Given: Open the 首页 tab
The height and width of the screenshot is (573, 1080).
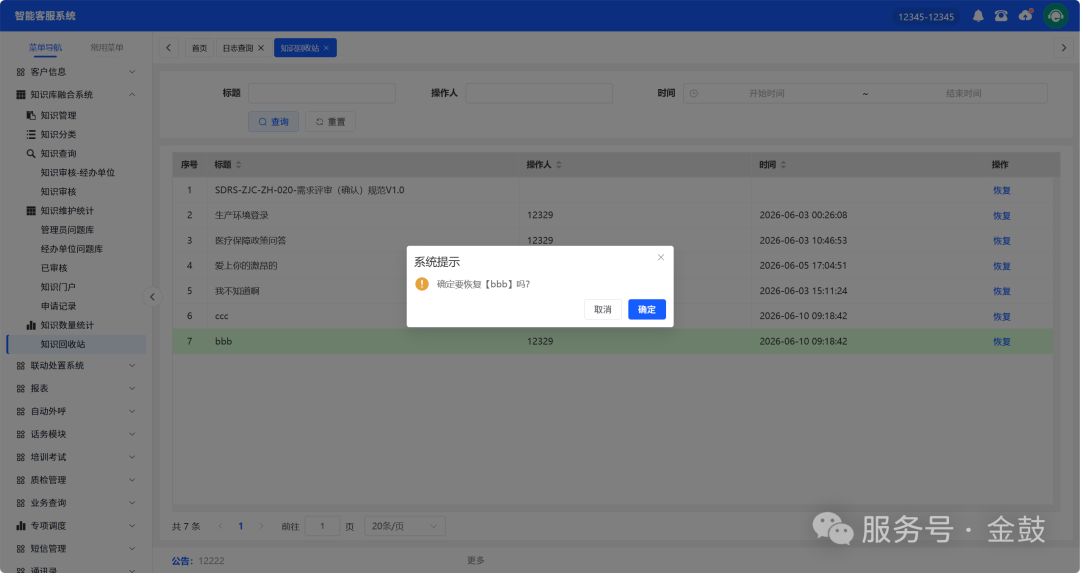Looking at the screenshot, I should tap(199, 48).
